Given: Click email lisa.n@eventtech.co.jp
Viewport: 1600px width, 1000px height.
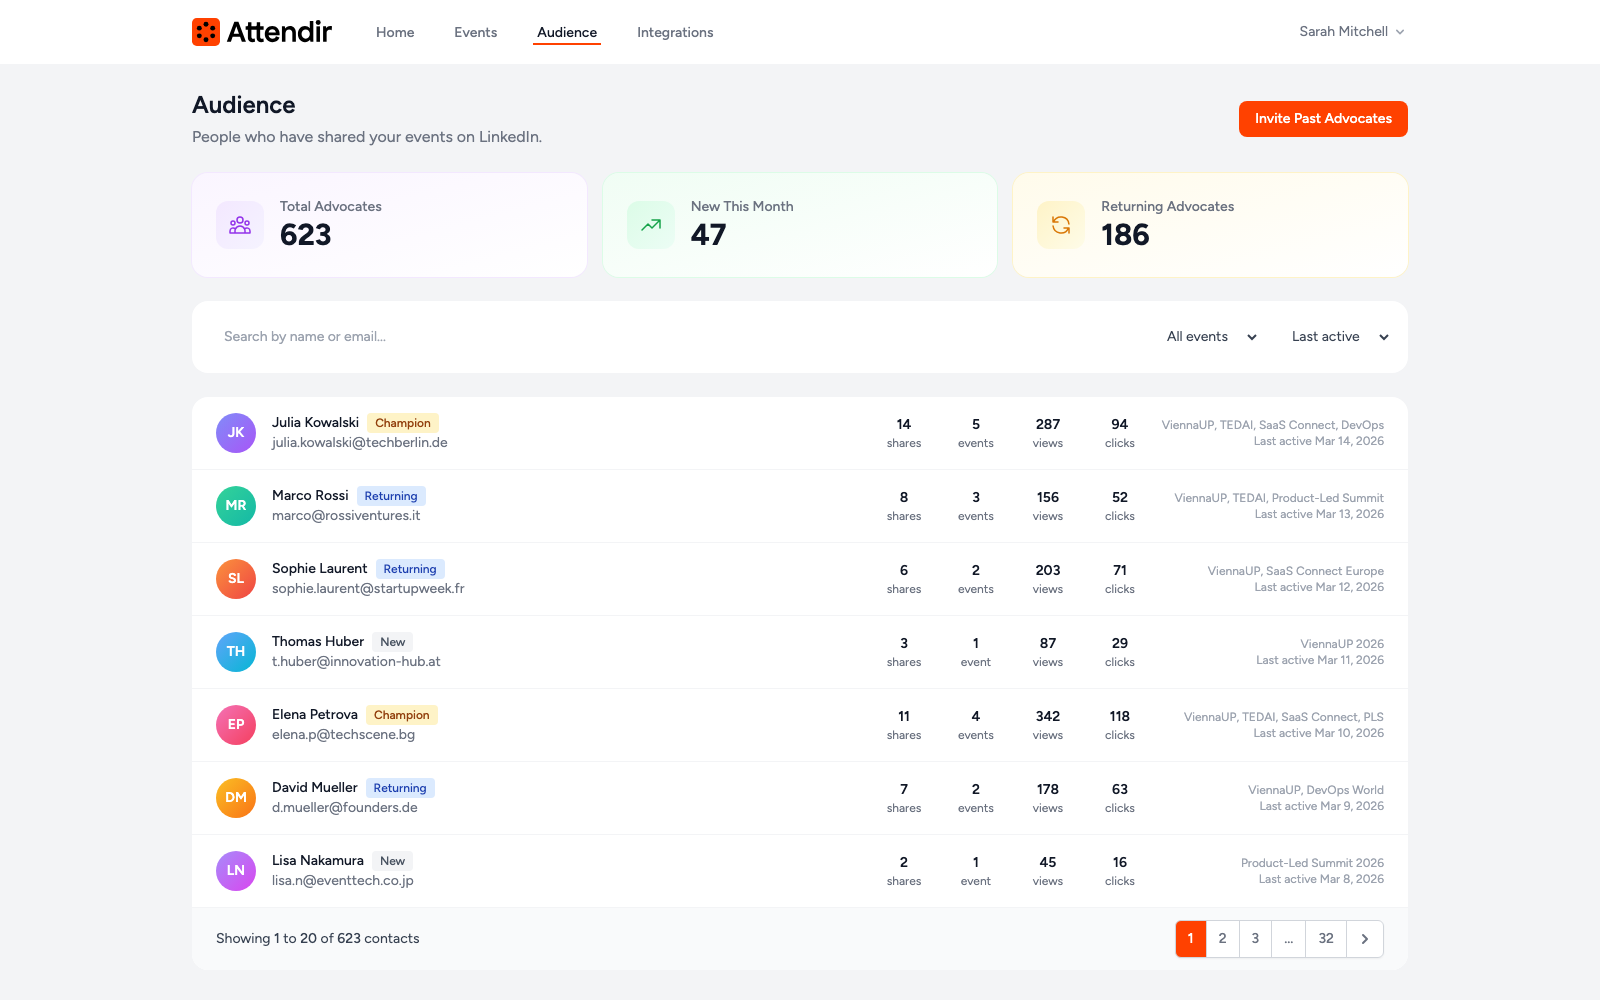Looking at the screenshot, I should pos(343,881).
